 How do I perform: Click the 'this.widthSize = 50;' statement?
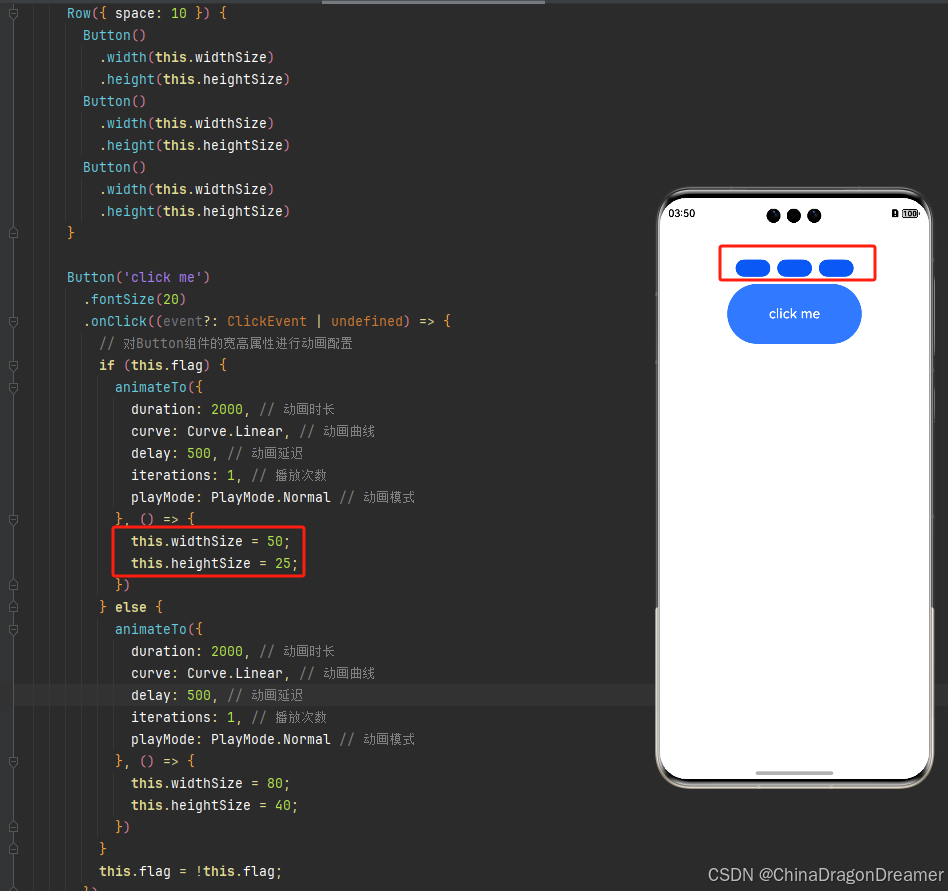[210, 541]
